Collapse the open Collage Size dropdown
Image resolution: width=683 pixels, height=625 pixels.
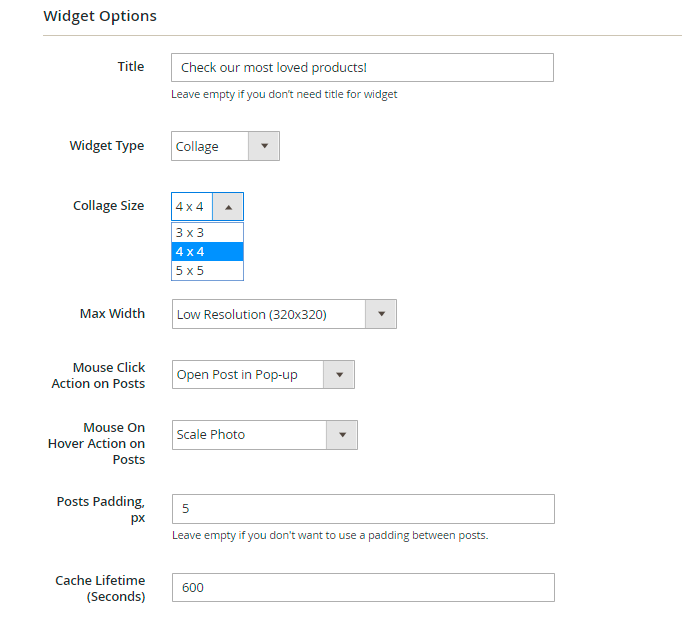[207, 207]
